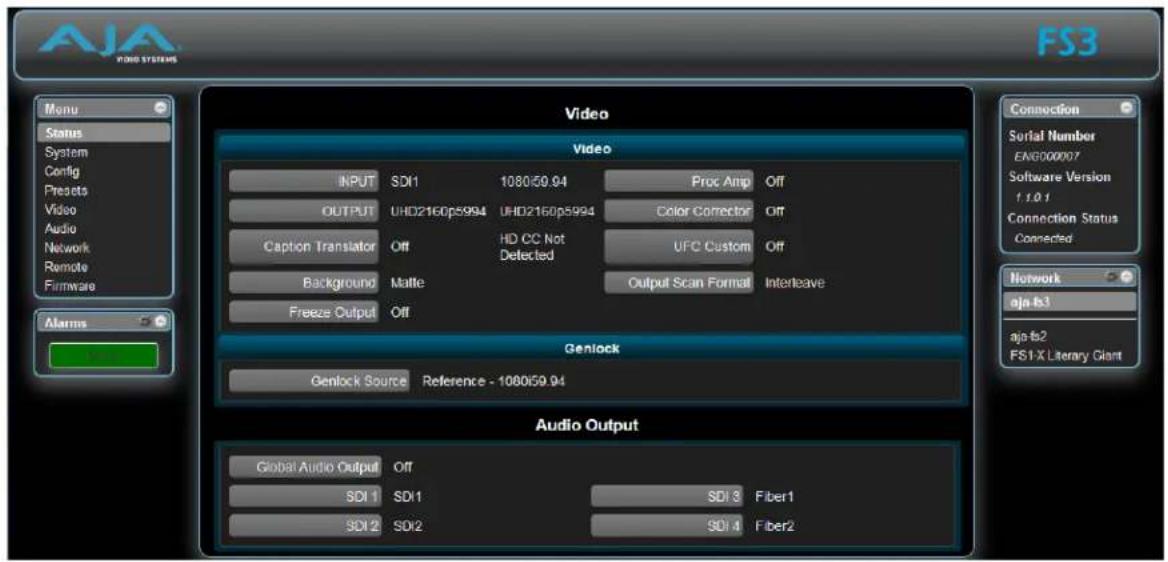The height and width of the screenshot is (562, 1168).
Task: Click the 'Matte' background value
Action: click(407, 282)
